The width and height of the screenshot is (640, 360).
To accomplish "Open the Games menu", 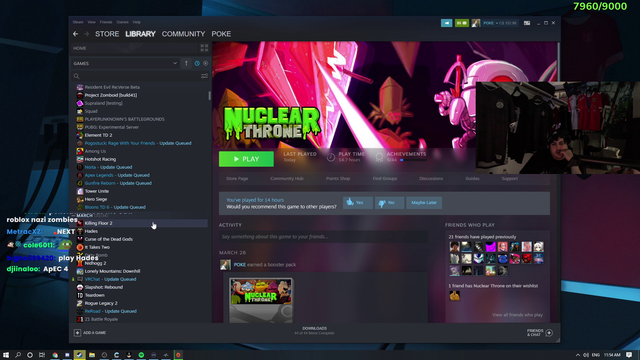I will coord(122,22).
